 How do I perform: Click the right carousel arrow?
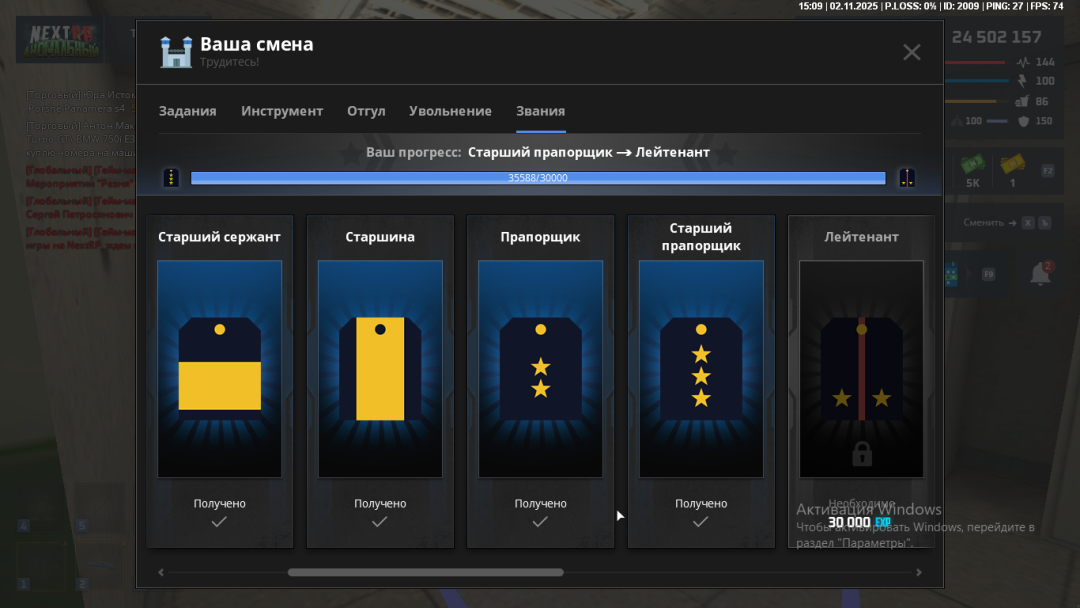(x=919, y=572)
